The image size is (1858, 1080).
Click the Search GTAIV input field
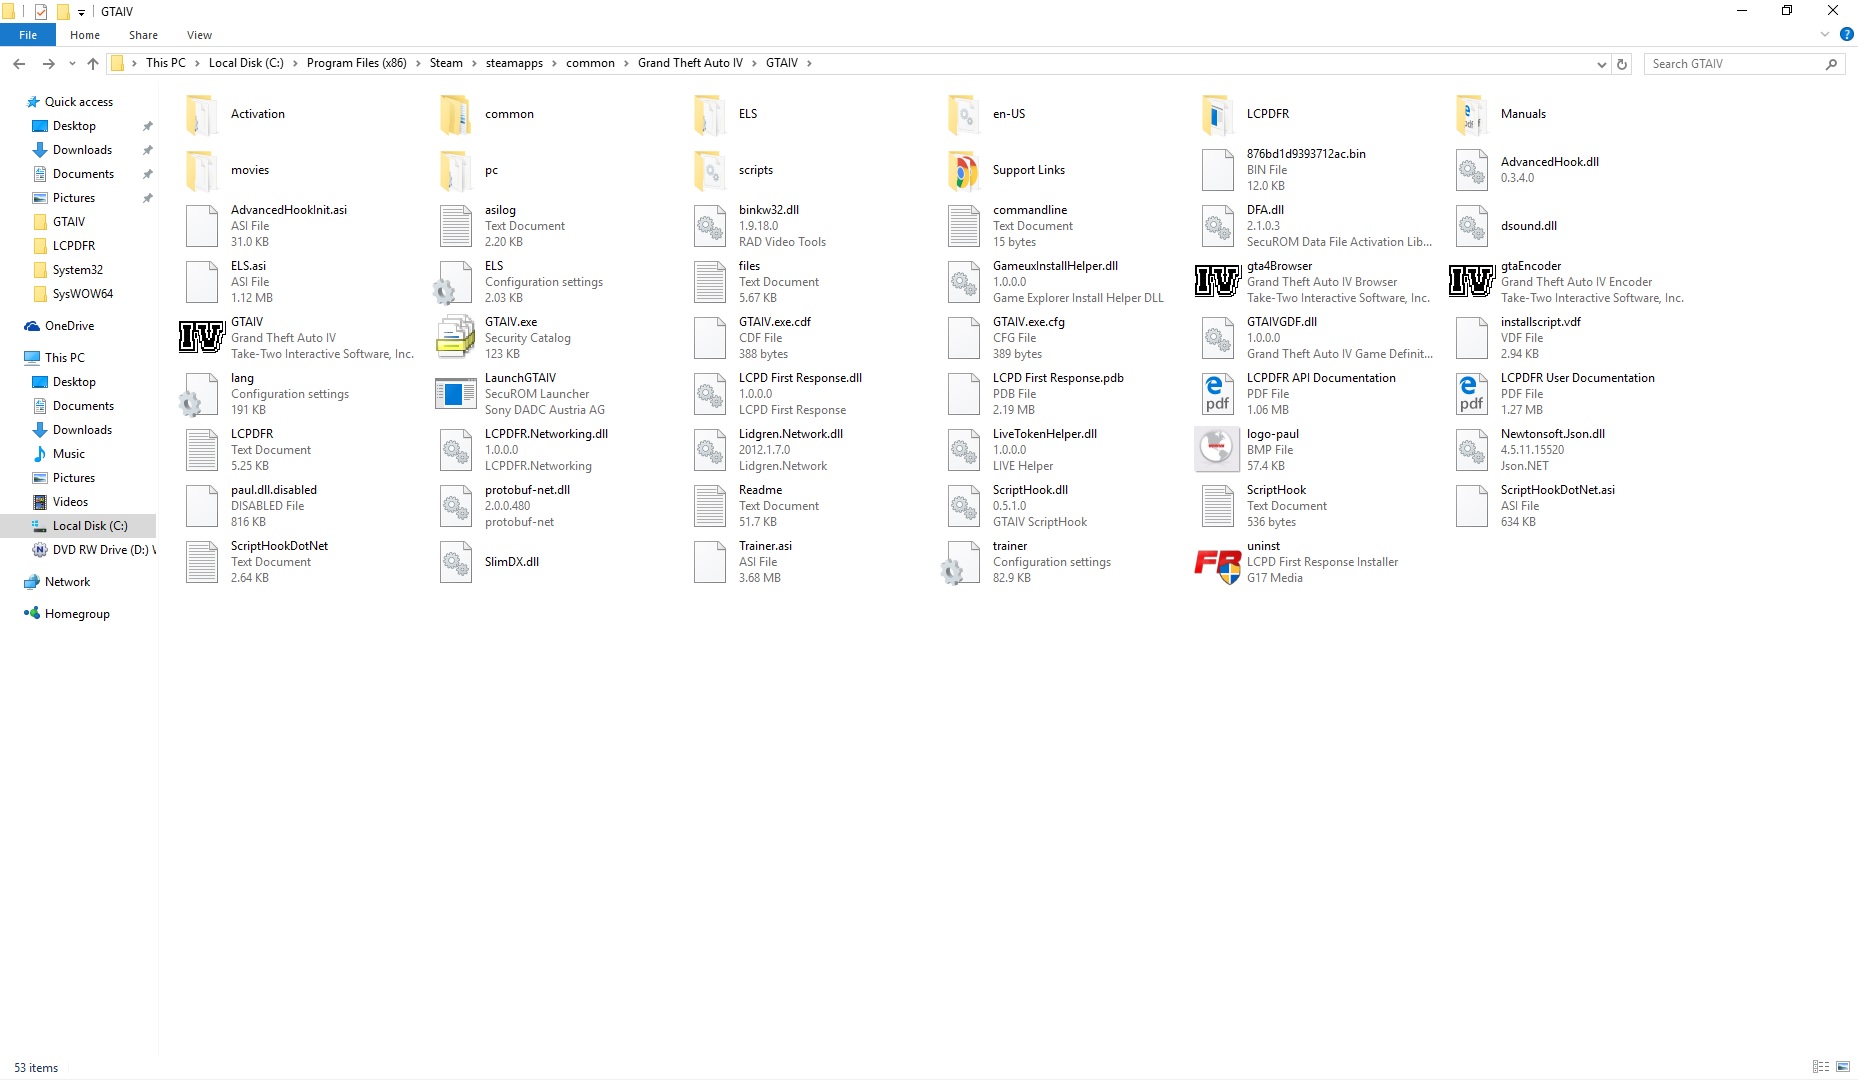(1735, 64)
